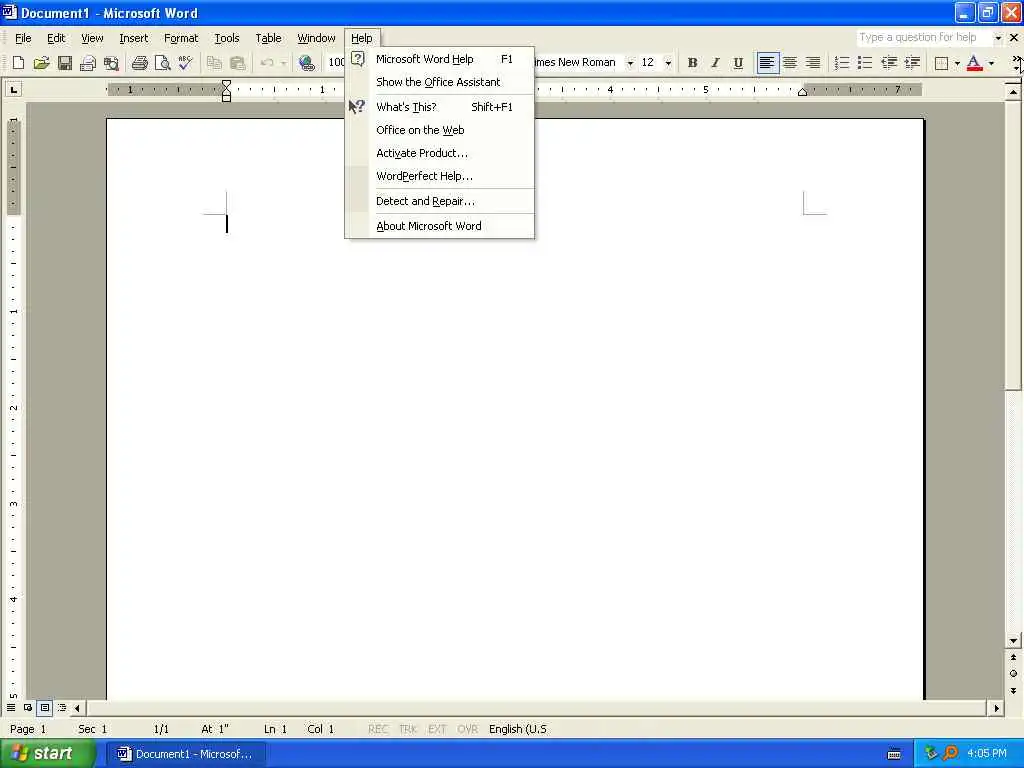
Task: Click the Outside Border icon
Action: click(x=941, y=63)
